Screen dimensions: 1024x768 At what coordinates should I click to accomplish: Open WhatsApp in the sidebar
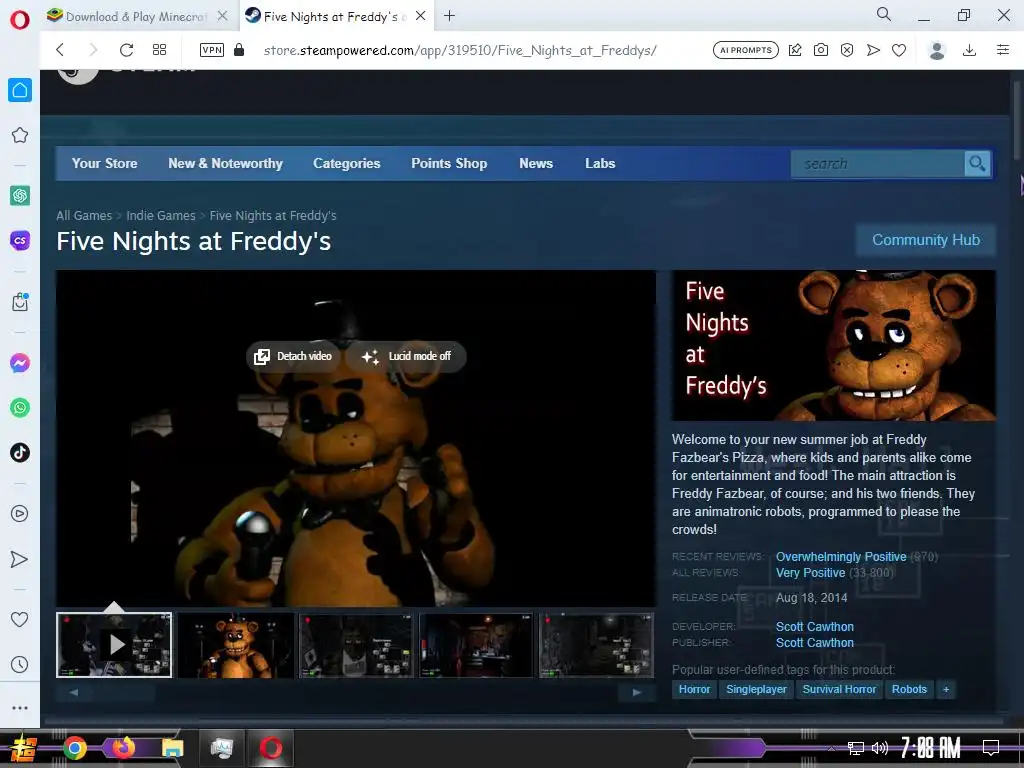point(20,408)
